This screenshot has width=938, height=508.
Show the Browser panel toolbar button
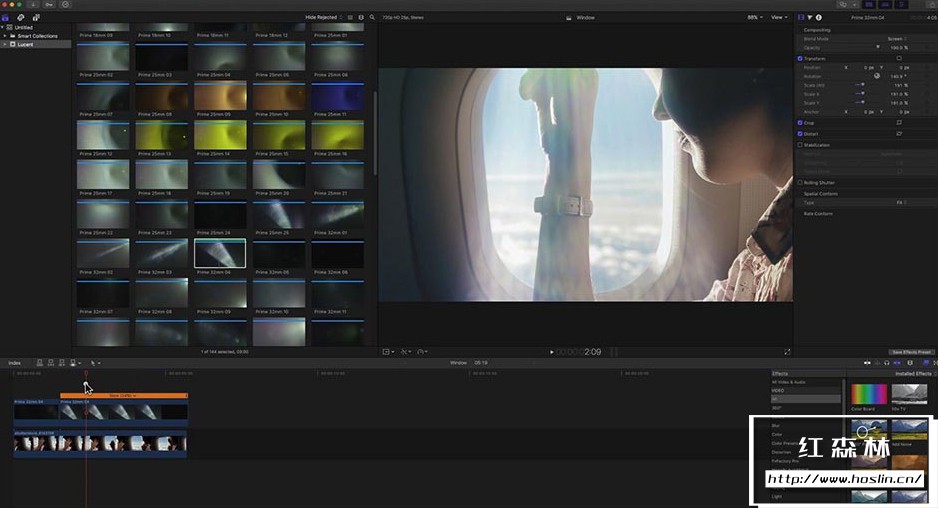[869, 4]
